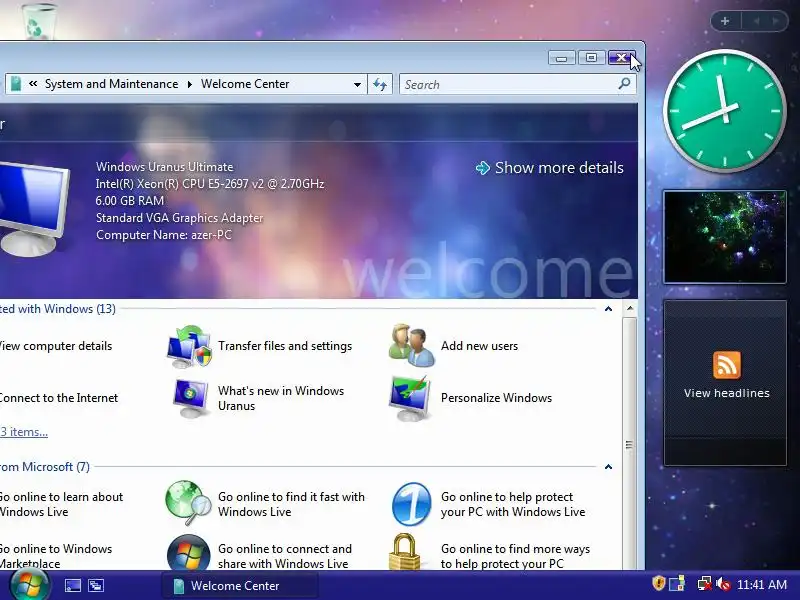
Task: Click the sidebar add gadget plus button
Action: [725, 21]
